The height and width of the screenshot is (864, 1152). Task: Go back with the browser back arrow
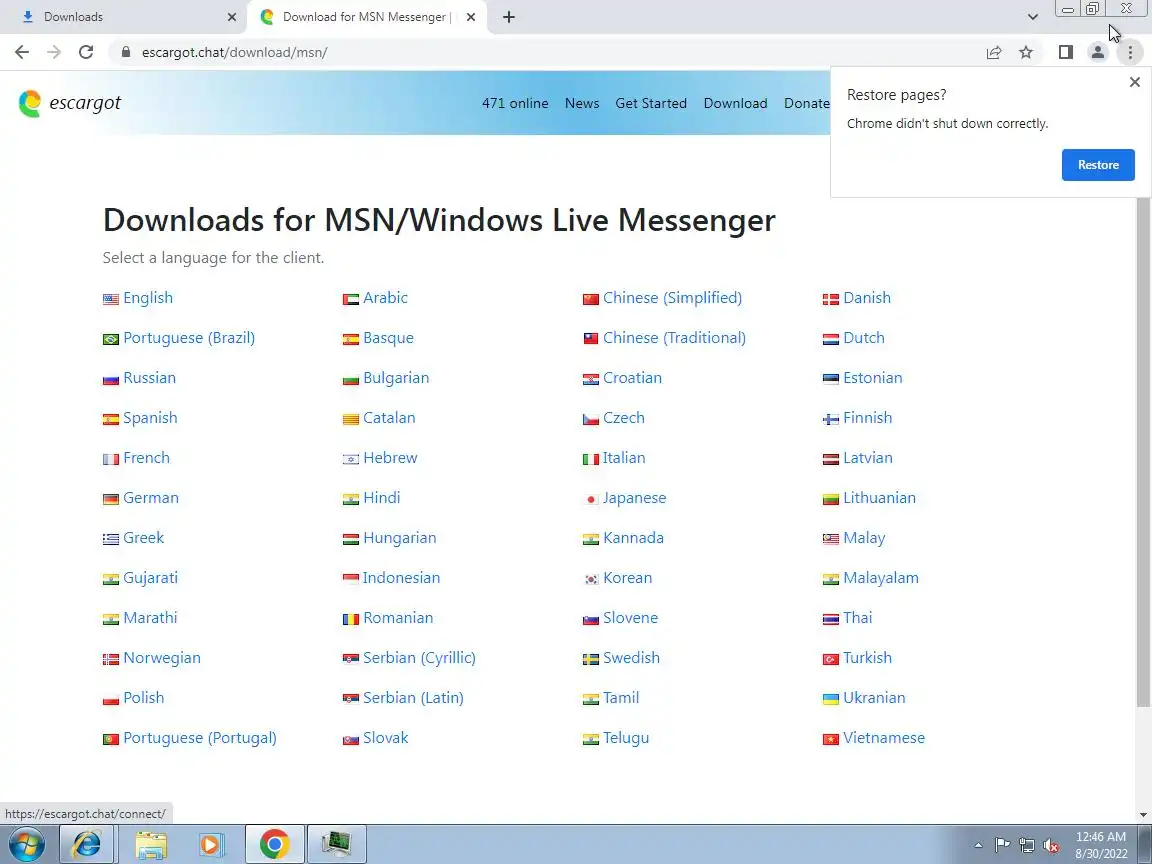(22, 52)
